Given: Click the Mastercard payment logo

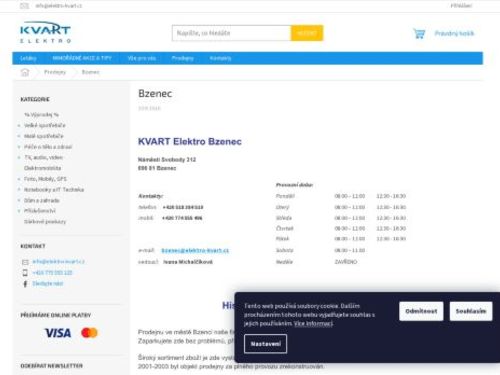Looking at the screenshot, I should [89, 333].
